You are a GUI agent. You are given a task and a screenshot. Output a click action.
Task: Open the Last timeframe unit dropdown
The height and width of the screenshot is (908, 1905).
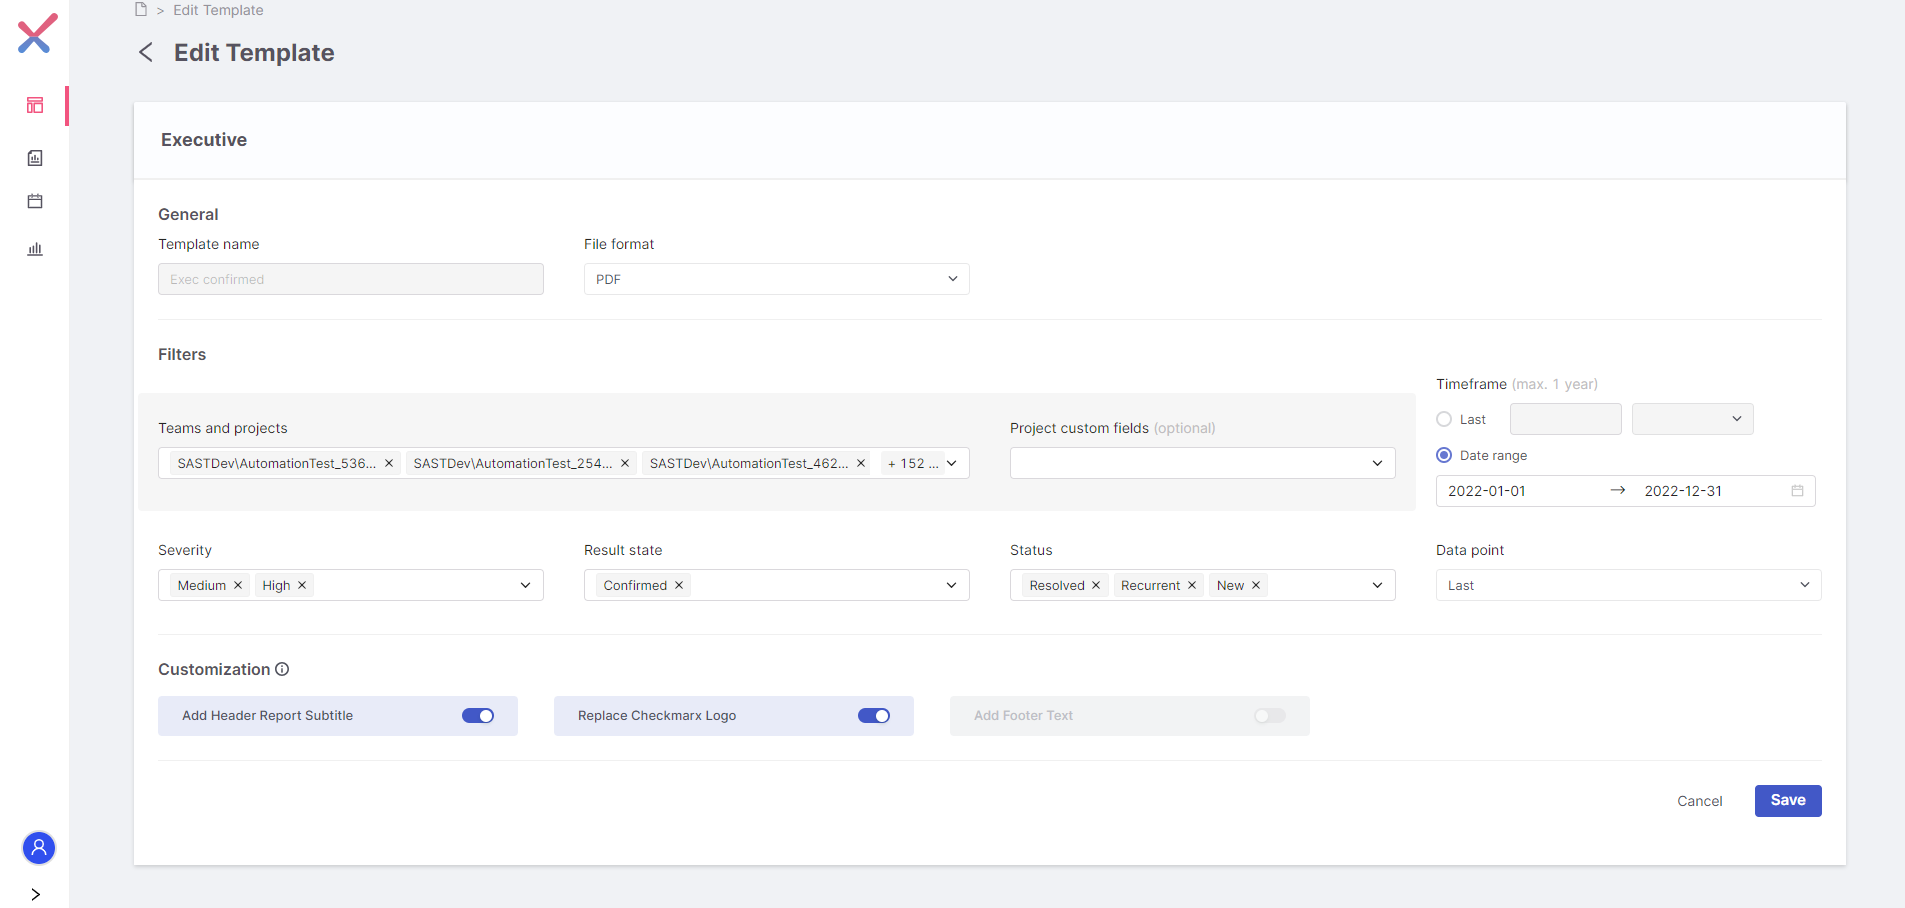click(x=1693, y=419)
